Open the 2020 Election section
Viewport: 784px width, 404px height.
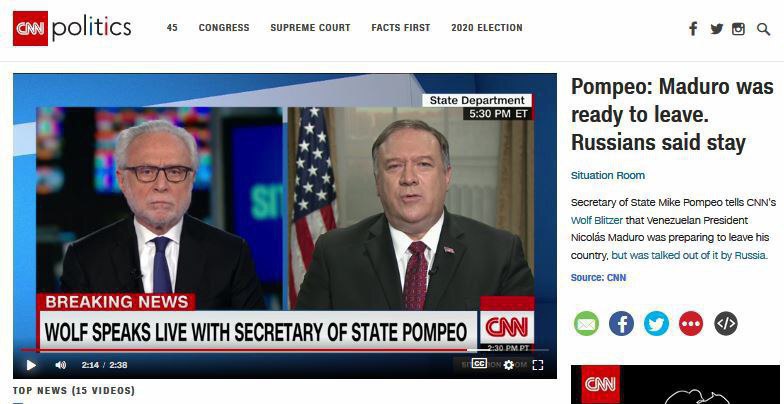click(486, 28)
